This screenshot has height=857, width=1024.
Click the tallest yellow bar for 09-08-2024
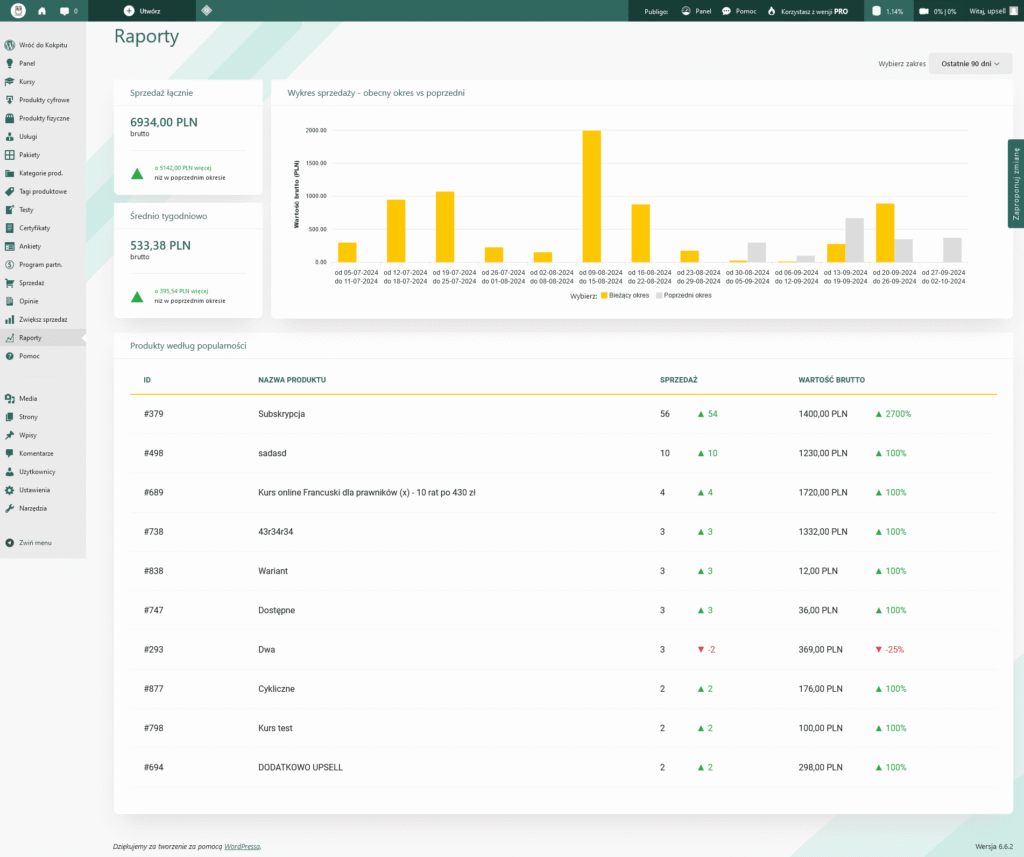592,197
